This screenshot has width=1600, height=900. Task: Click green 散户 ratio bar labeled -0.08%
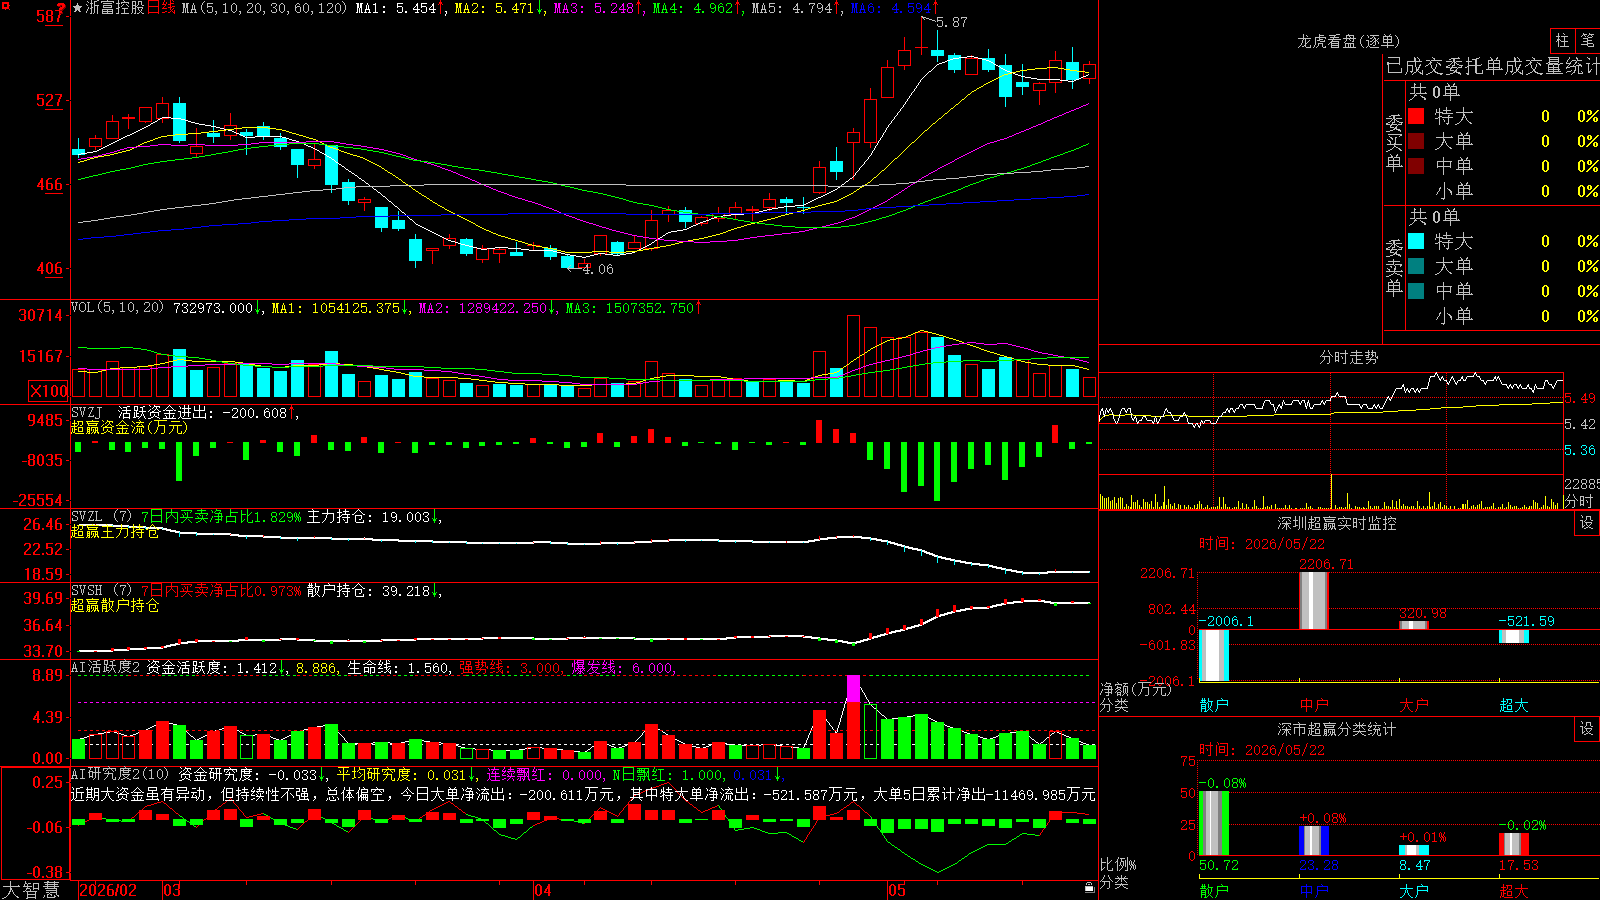(1214, 823)
